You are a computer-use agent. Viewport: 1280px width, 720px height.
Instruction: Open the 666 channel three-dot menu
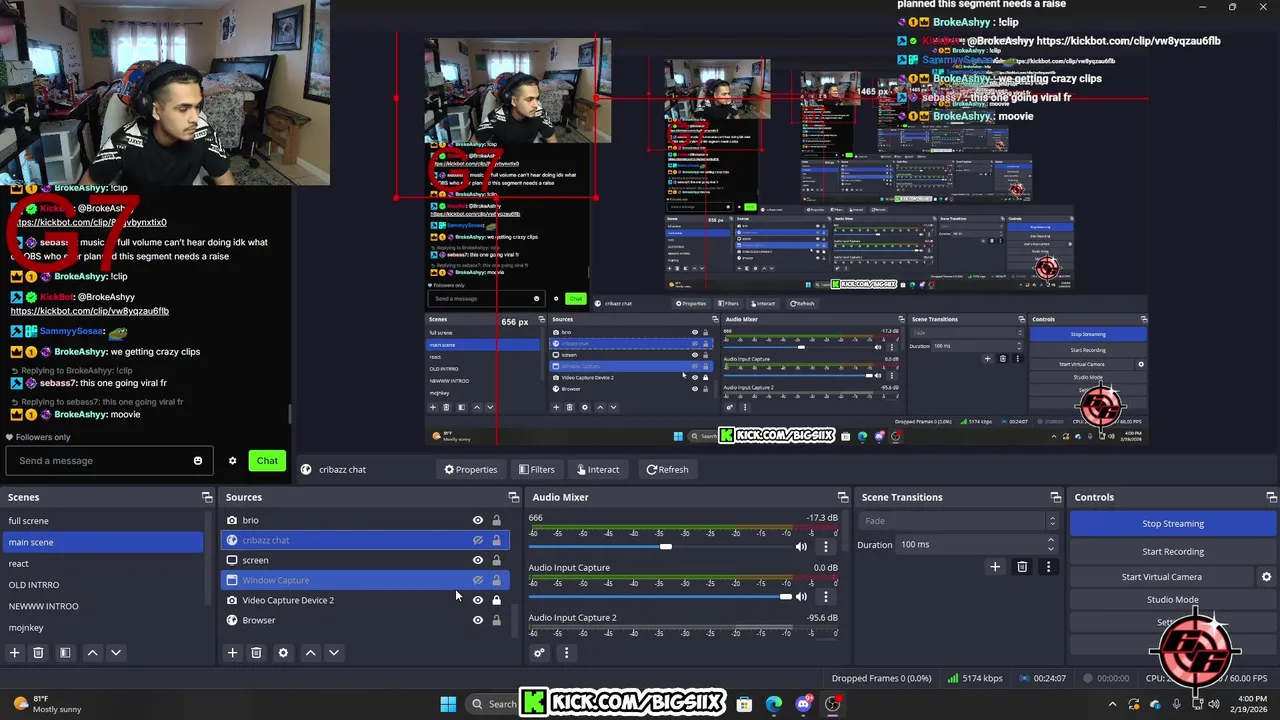pos(826,547)
